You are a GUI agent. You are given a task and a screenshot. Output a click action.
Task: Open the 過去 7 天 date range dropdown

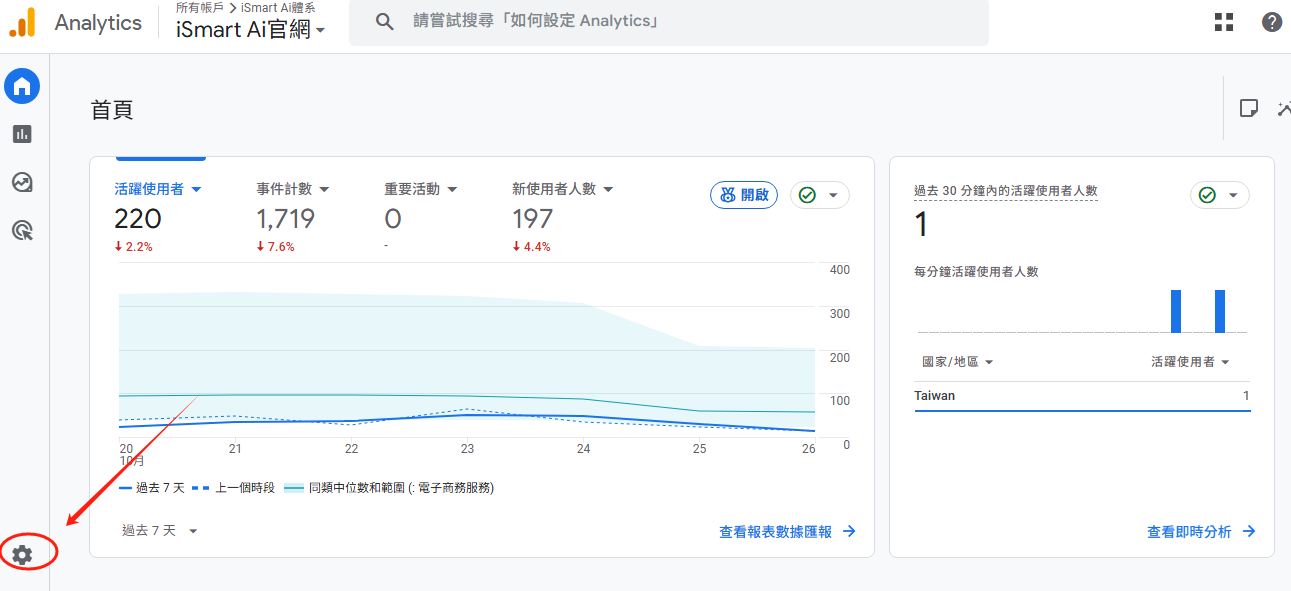pos(159,531)
